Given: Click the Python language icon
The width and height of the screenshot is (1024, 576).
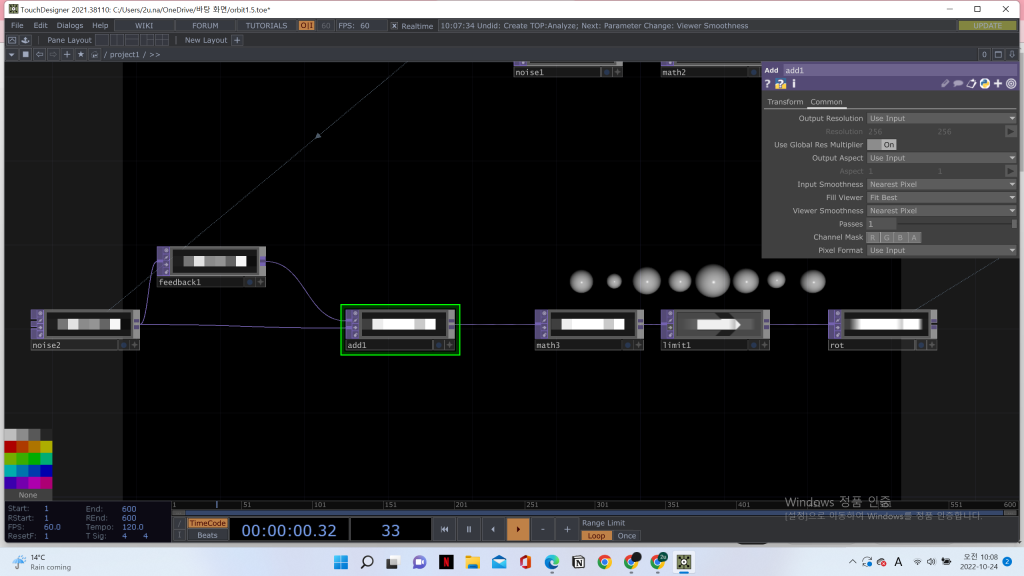Looking at the screenshot, I should click(985, 84).
